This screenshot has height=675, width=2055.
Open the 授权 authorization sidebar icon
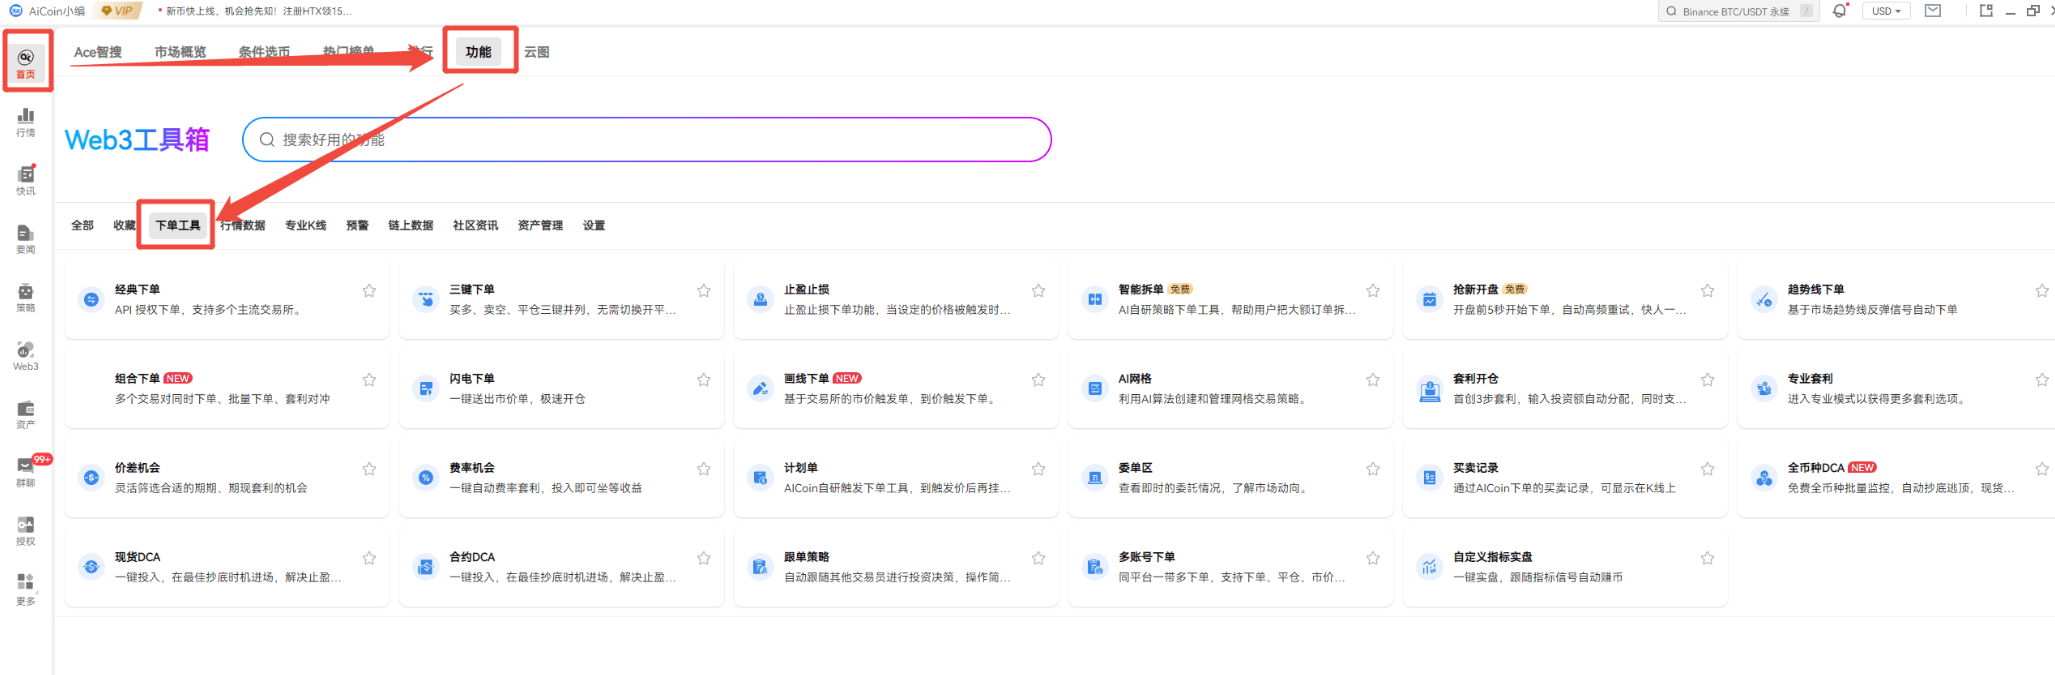(26, 531)
